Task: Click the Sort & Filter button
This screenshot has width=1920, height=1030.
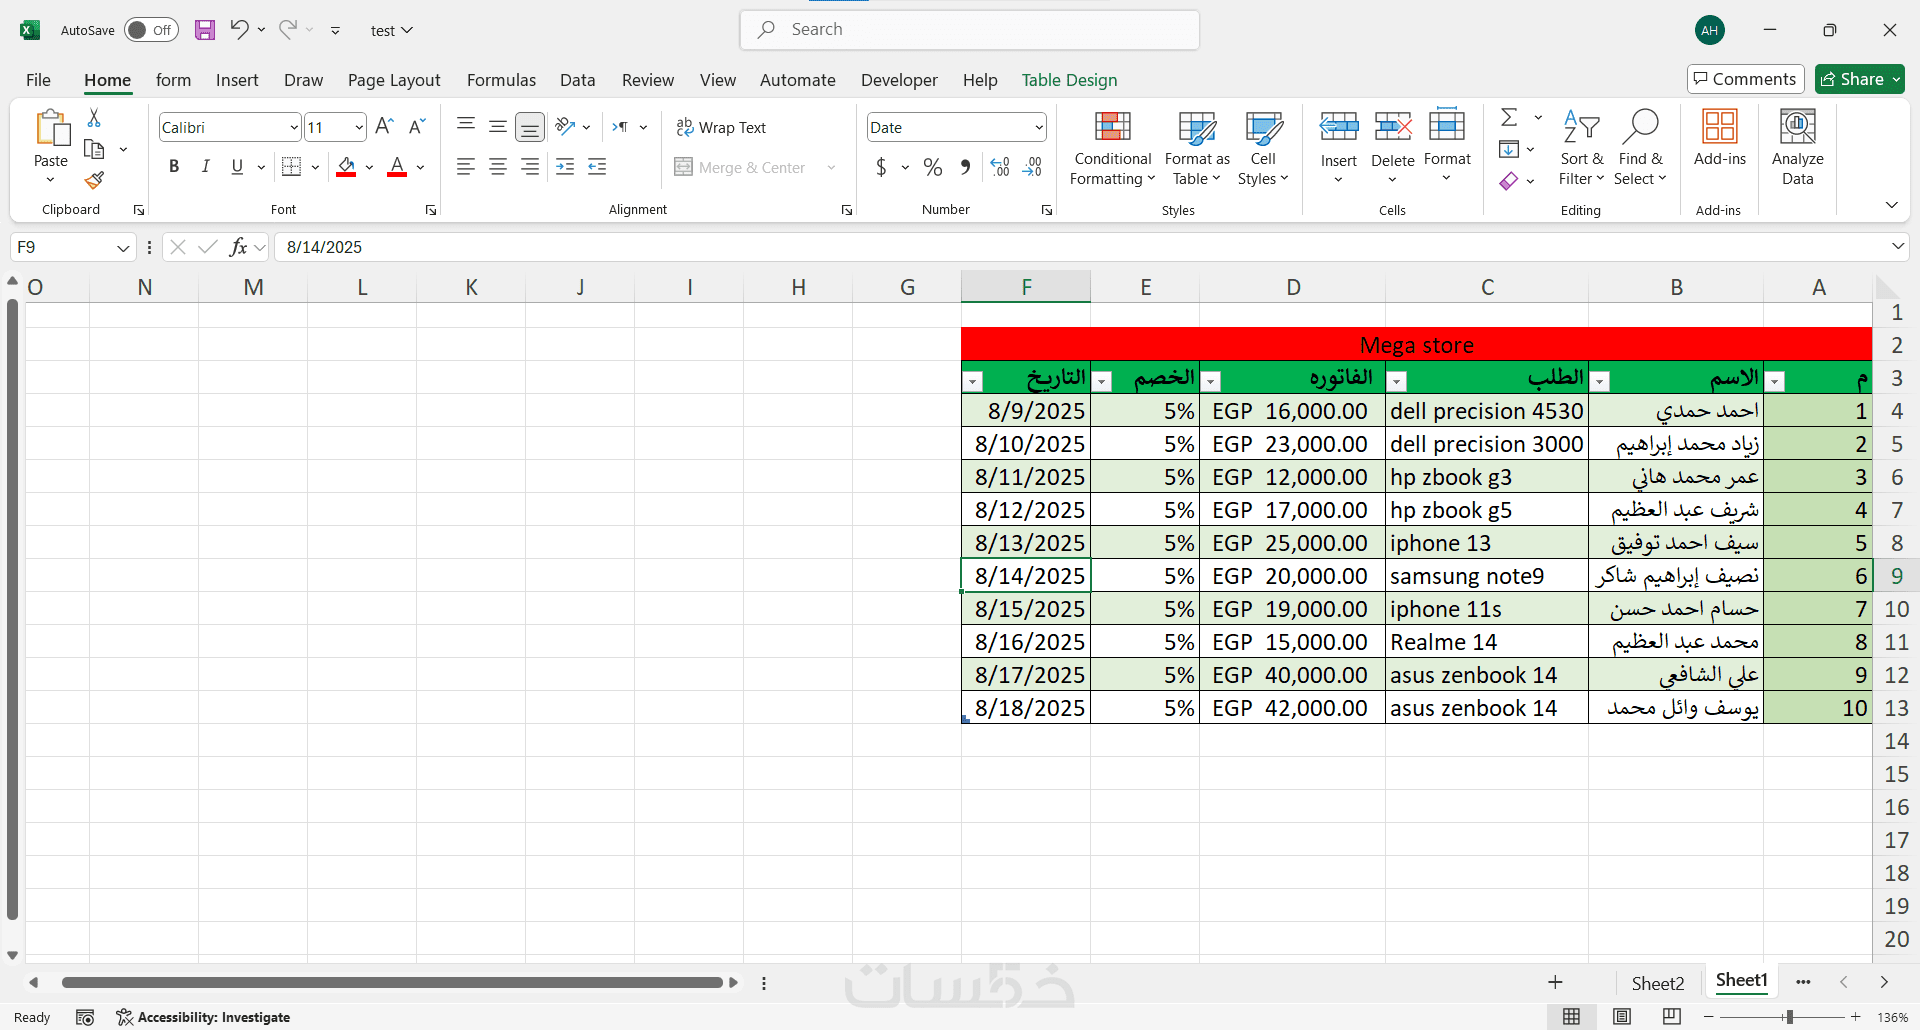Action: (x=1581, y=147)
